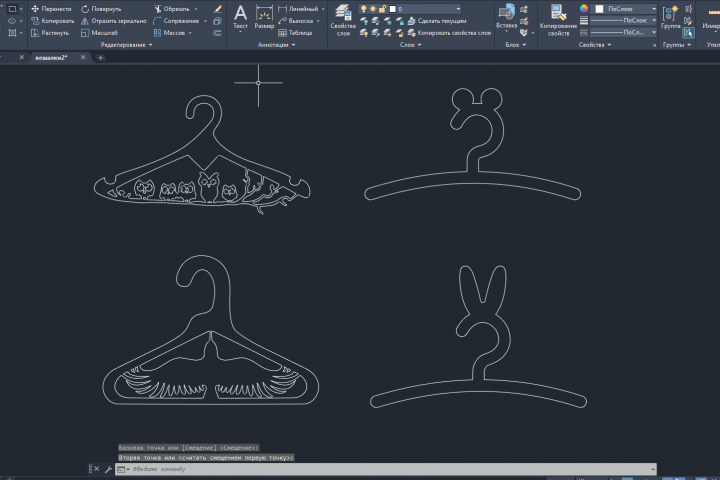
Task: Click Make Current (Сделать текущим) layer
Action: pos(437,21)
